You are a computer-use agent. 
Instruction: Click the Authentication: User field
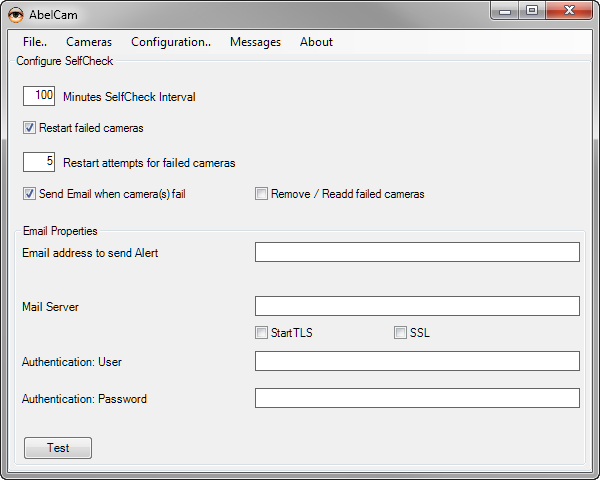[417, 361]
